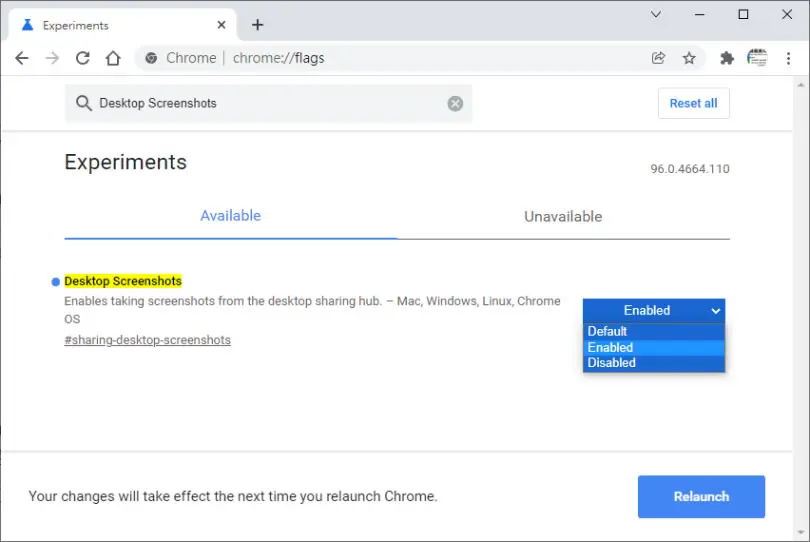The height and width of the screenshot is (542, 810).
Task: Click the profile avatar icon in toolbar
Action: click(x=757, y=58)
